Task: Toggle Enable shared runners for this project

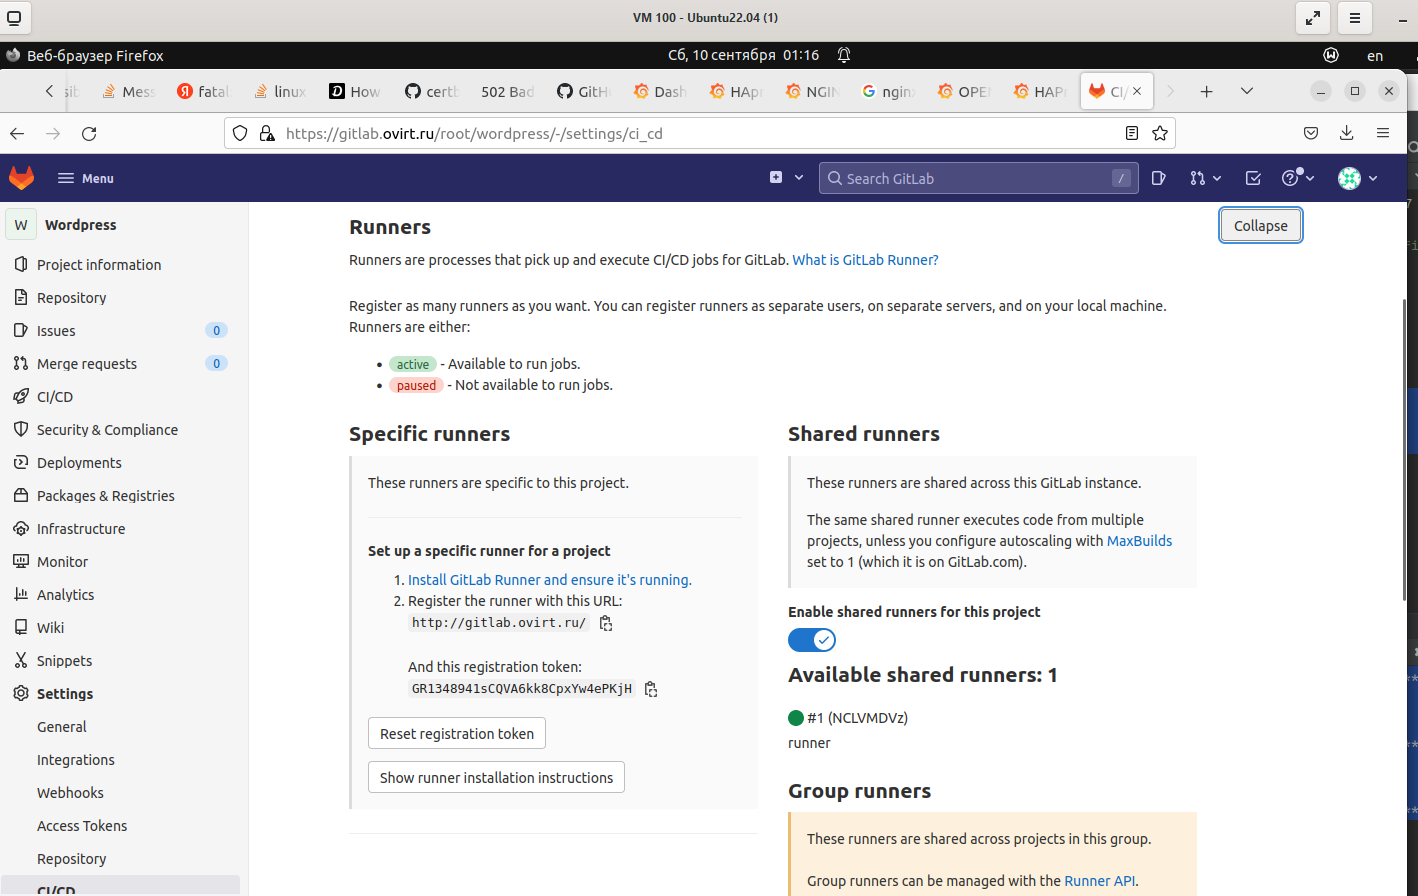Action: tap(812, 640)
